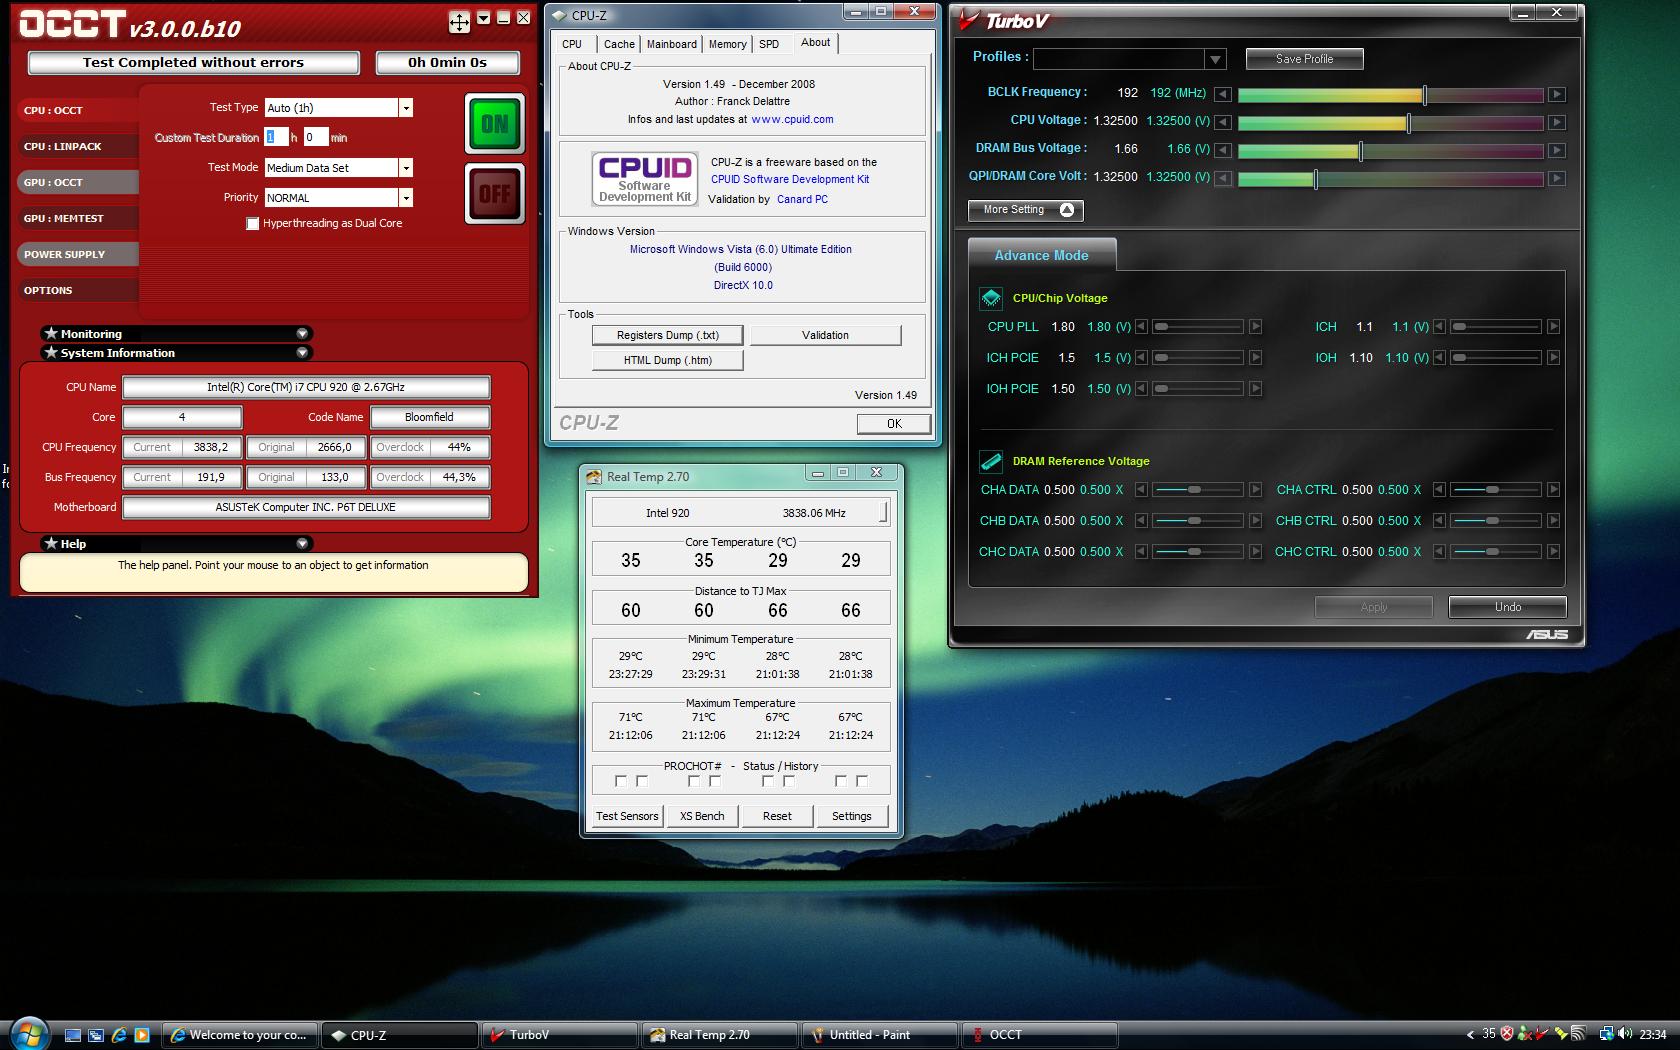The height and width of the screenshot is (1050, 1680).
Task: Switch to the SPD tab in CPU-Z
Action: 769,44
